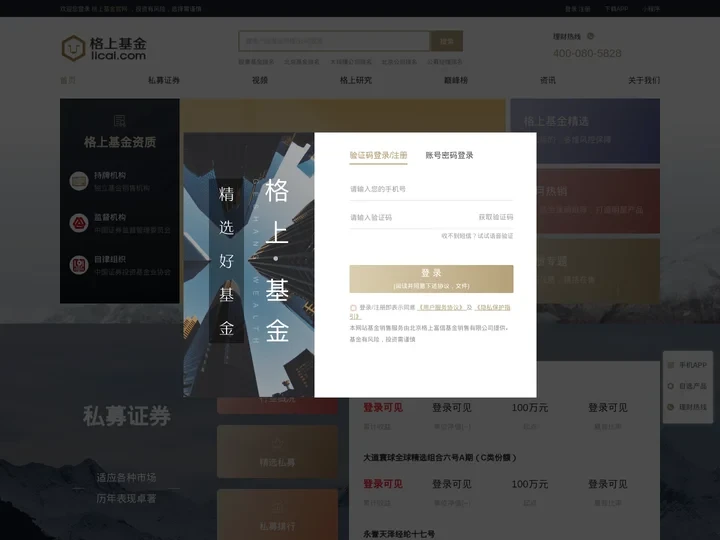Click the 精选私募 card
The width and height of the screenshot is (720, 540).
(x=277, y=452)
